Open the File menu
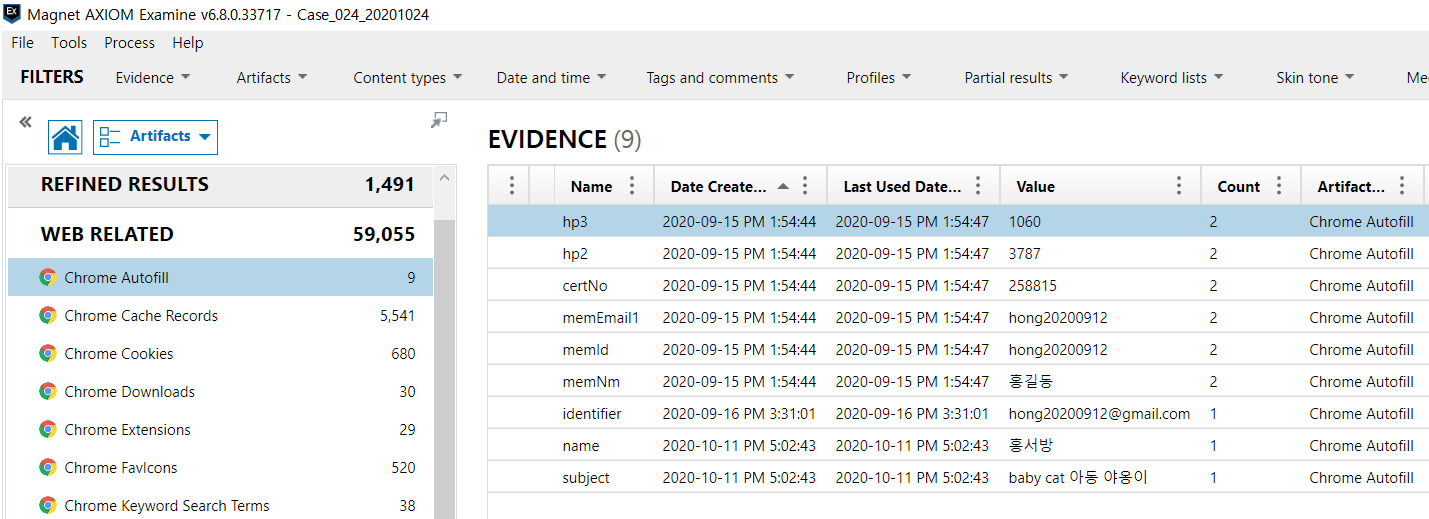This screenshot has width=1429, height=519. 22,42
